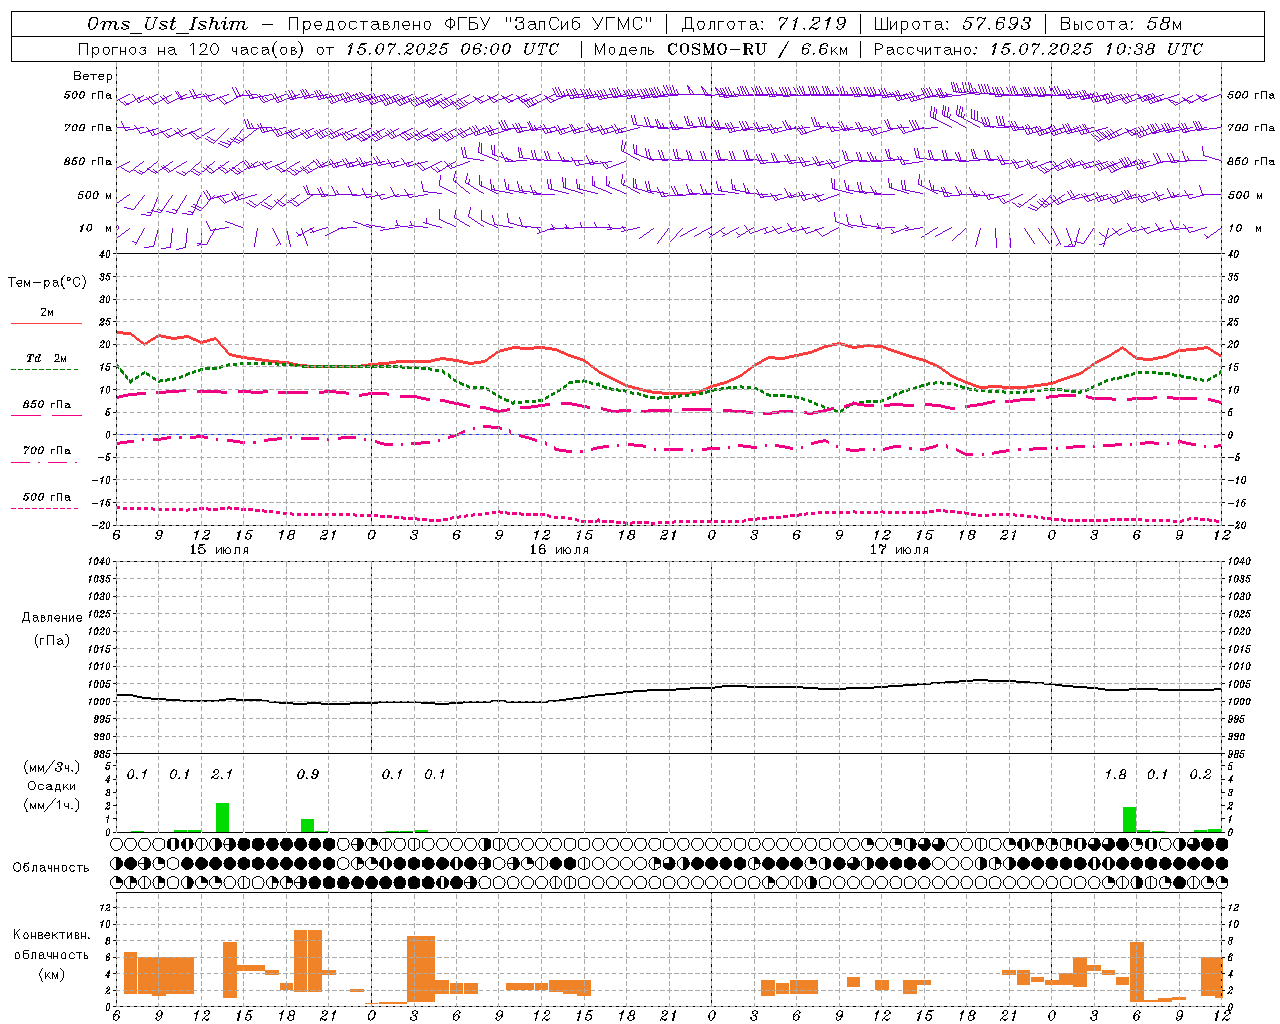The image size is (1280, 1024).
Task: Click the provider text ФГБУ "ЗапСиб УГМС"
Action: [548, 24]
